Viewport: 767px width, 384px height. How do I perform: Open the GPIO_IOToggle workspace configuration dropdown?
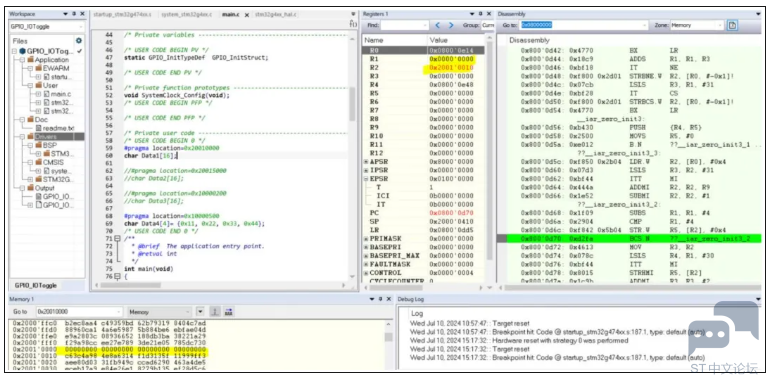coord(46,27)
